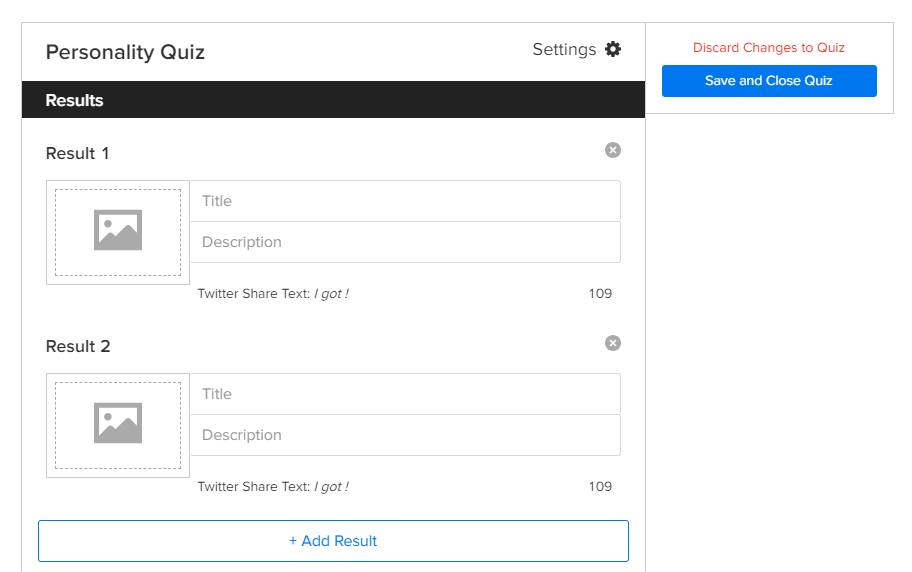Click the Personality Quiz title

click(125, 52)
